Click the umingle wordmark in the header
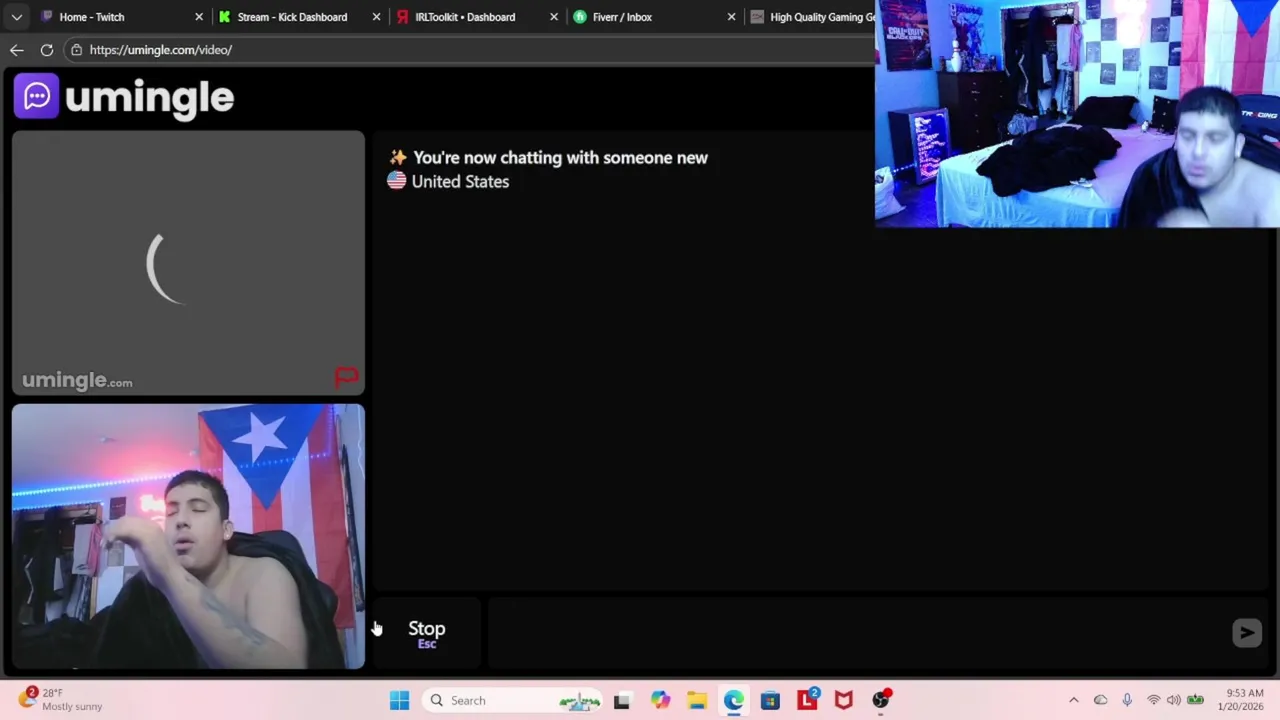The width and height of the screenshot is (1280, 720). [x=149, y=98]
